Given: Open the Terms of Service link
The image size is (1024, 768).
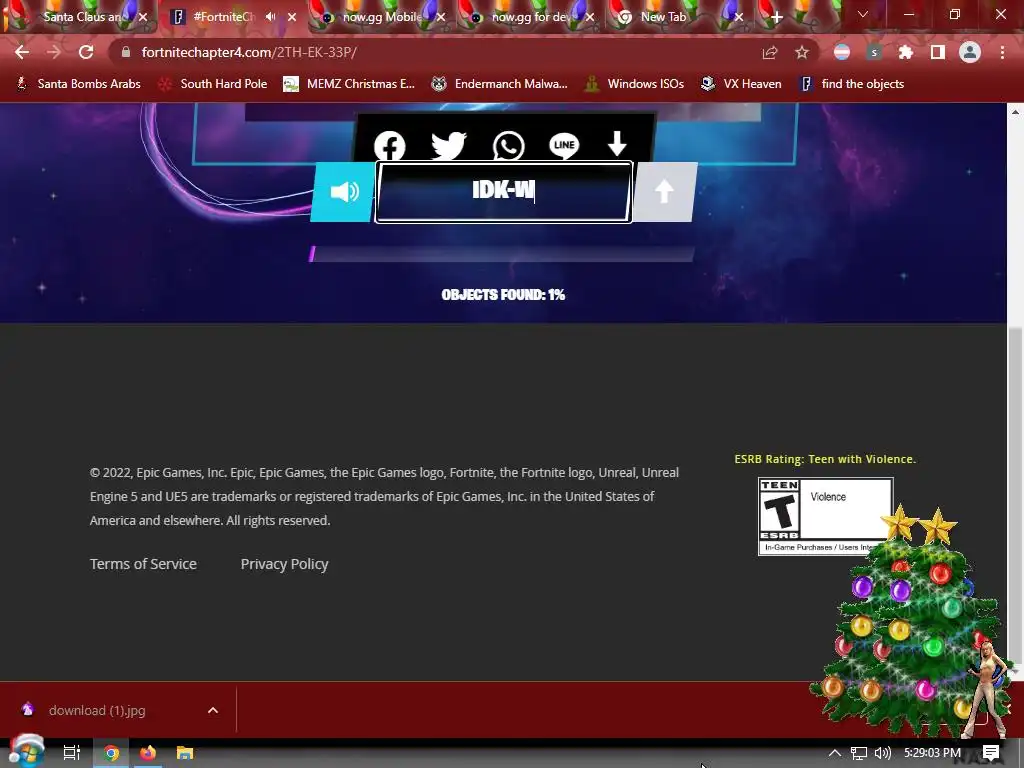Looking at the screenshot, I should coord(143,564).
